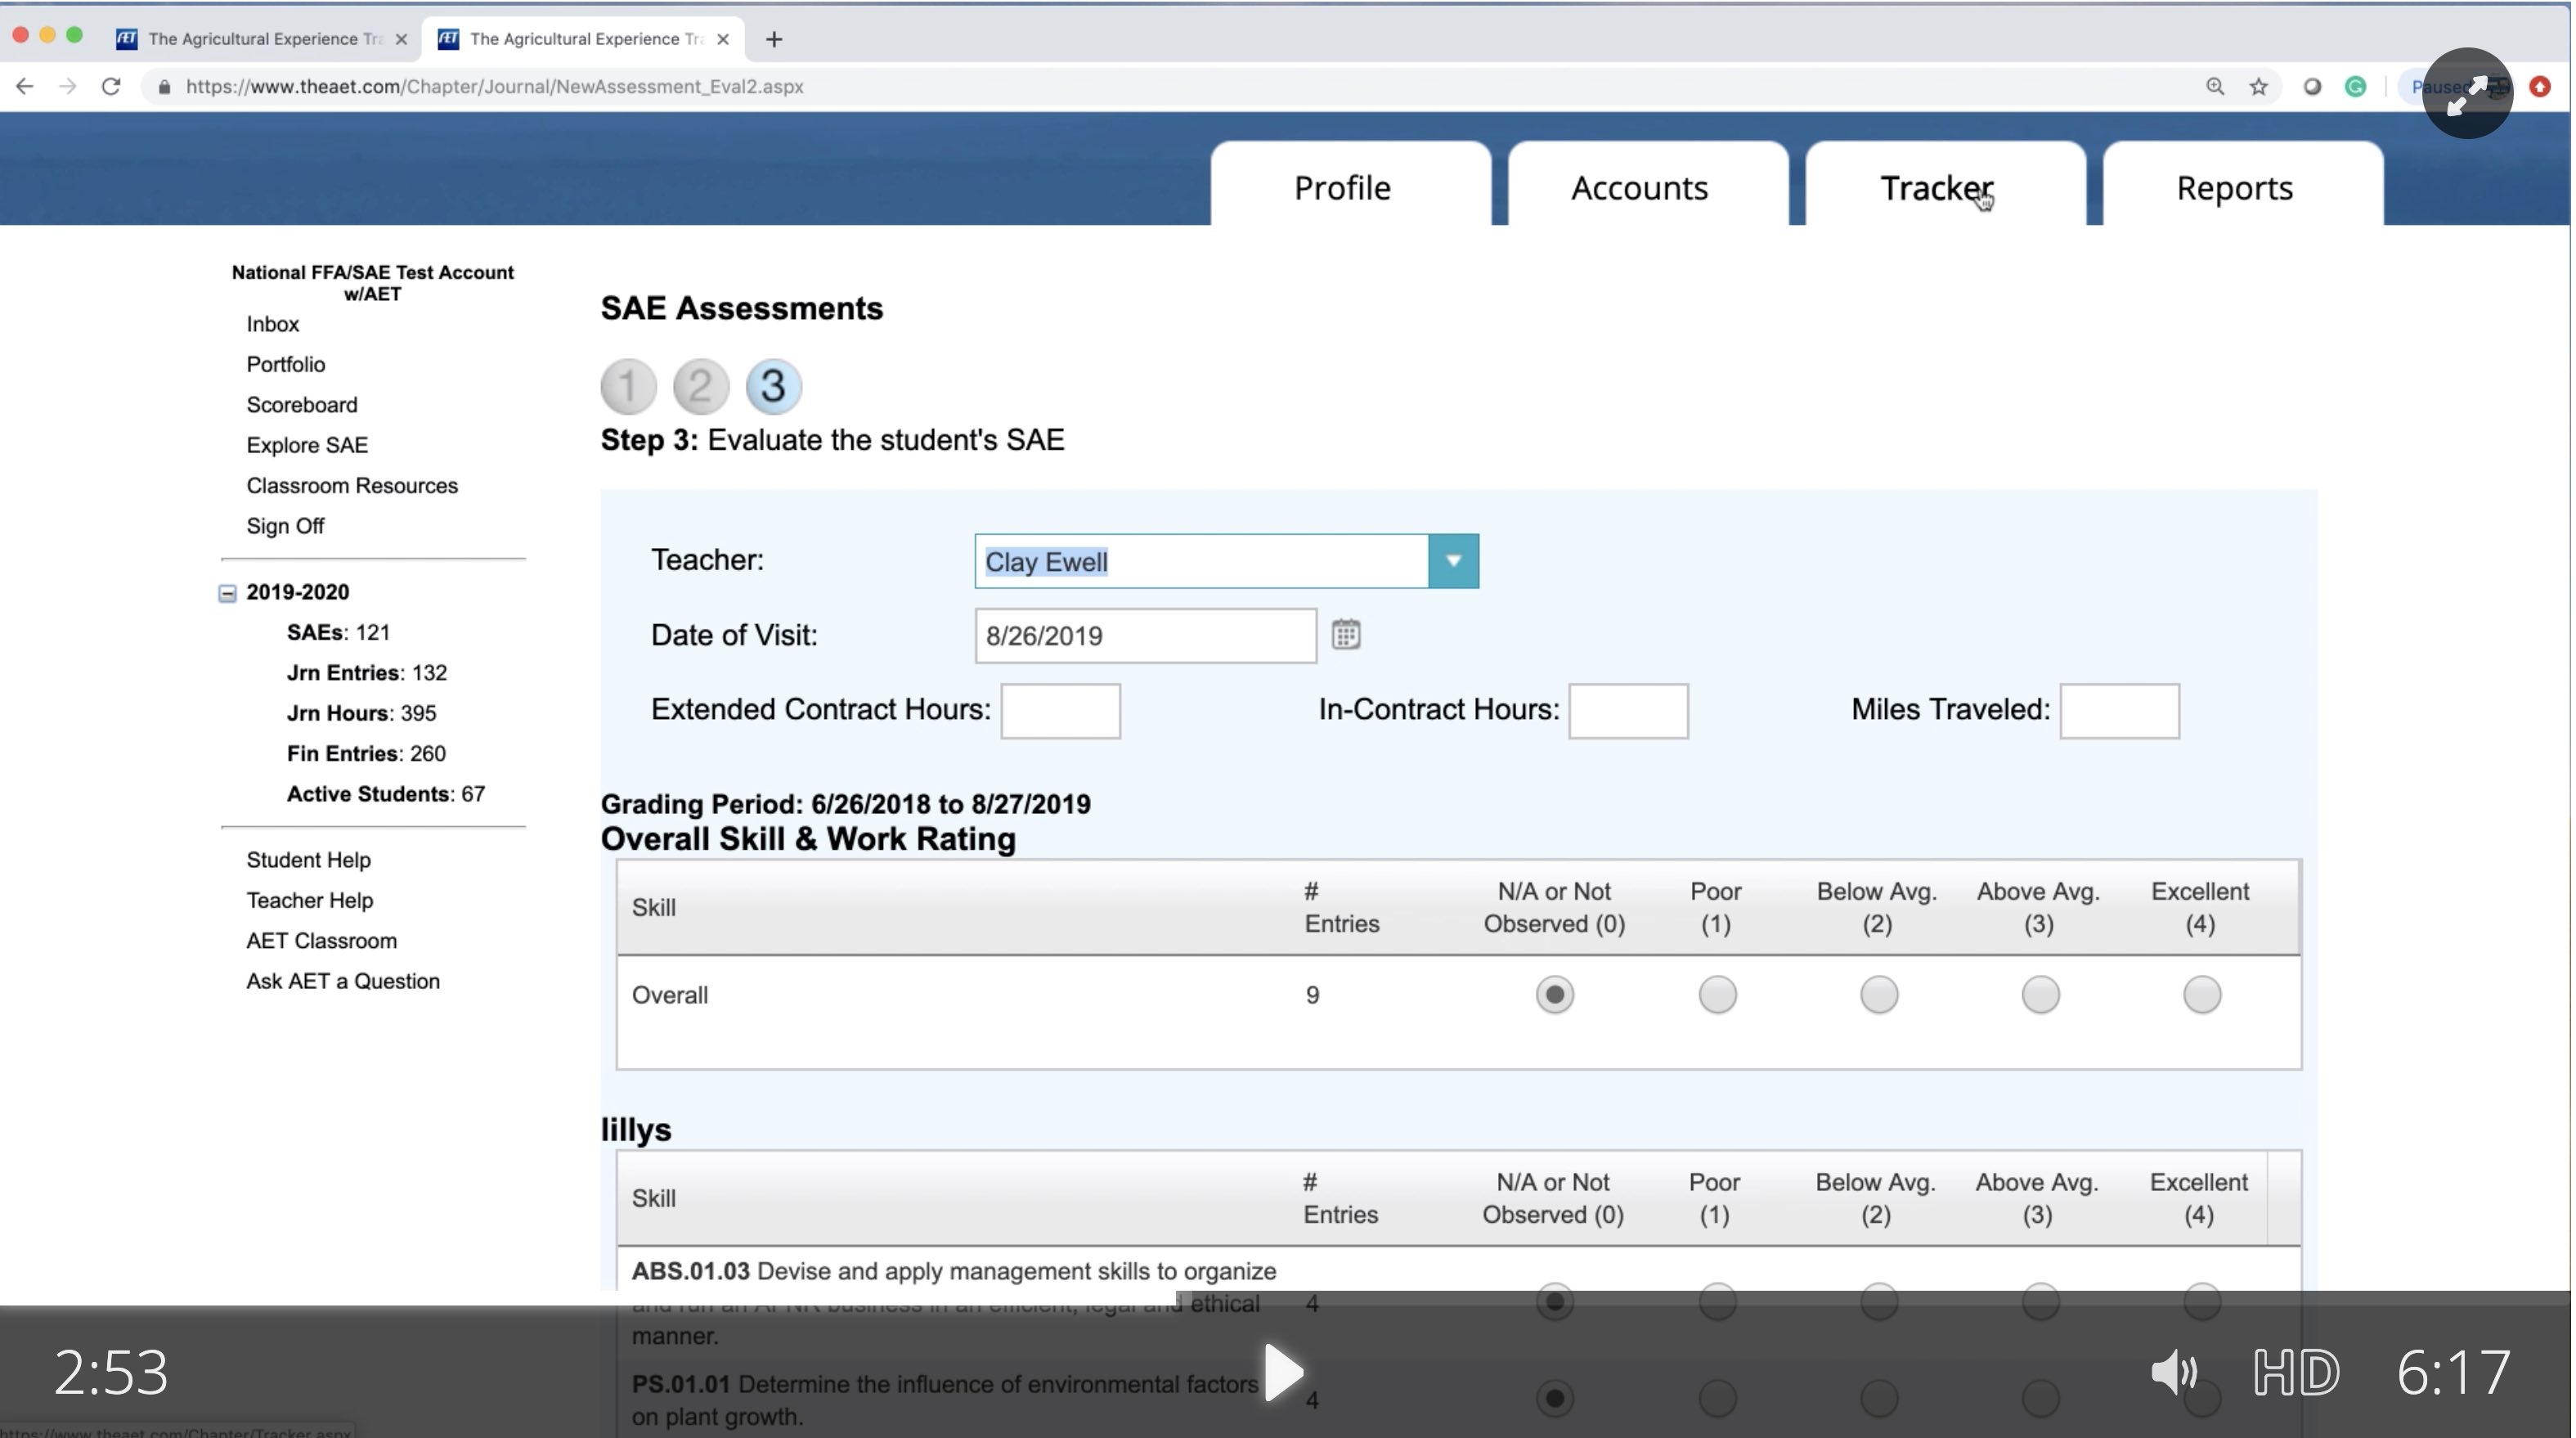Open the Tracker tab
The height and width of the screenshot is (1438, 2576).
pos(1945,186)
